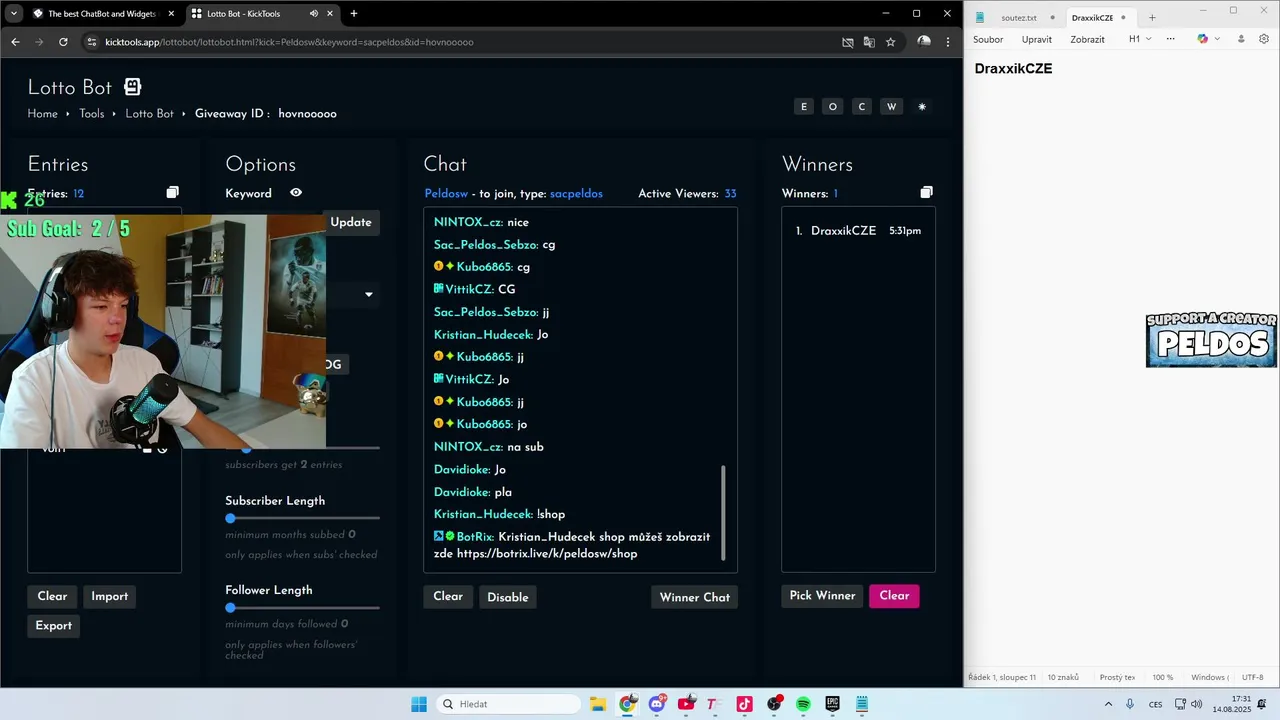Toggle keyword visibility with the eye icon

coord(296,193)
